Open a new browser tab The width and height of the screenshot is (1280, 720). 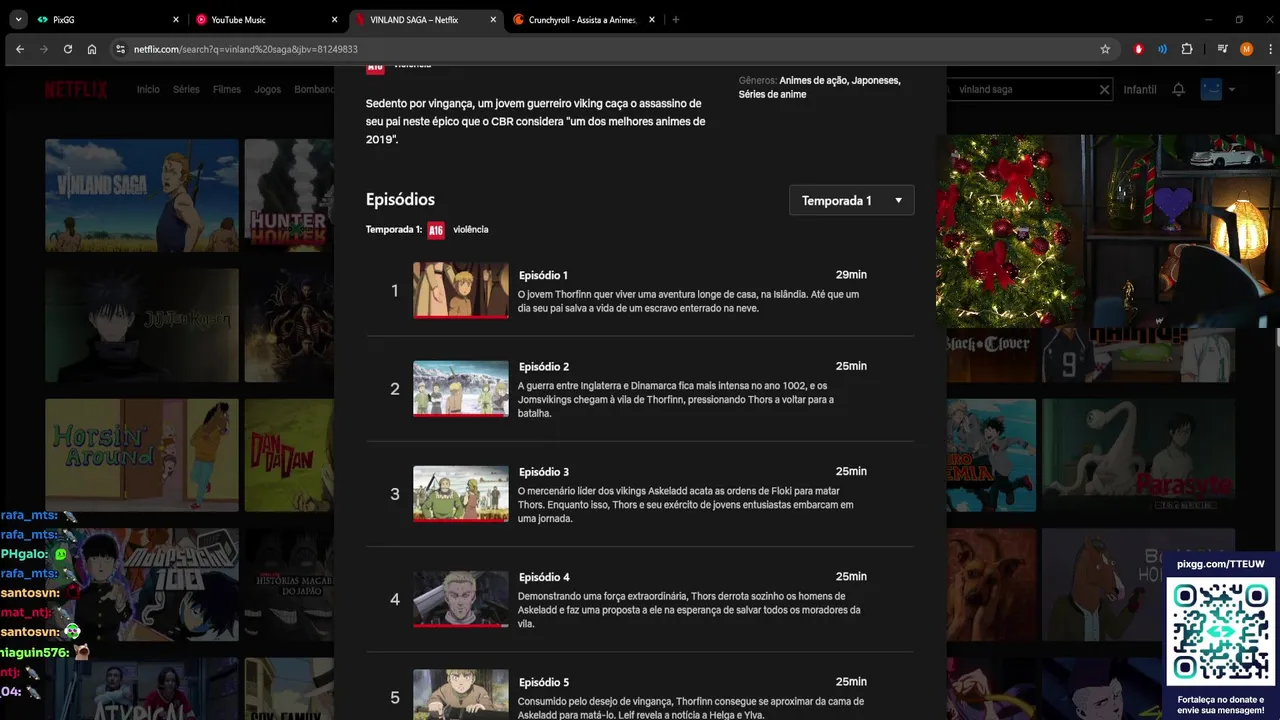tap(676, 19)
